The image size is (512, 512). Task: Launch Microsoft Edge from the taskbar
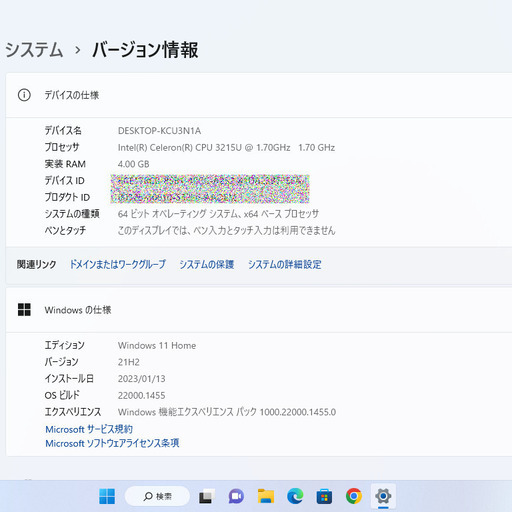pyautogui.click(x=295, y=496)
